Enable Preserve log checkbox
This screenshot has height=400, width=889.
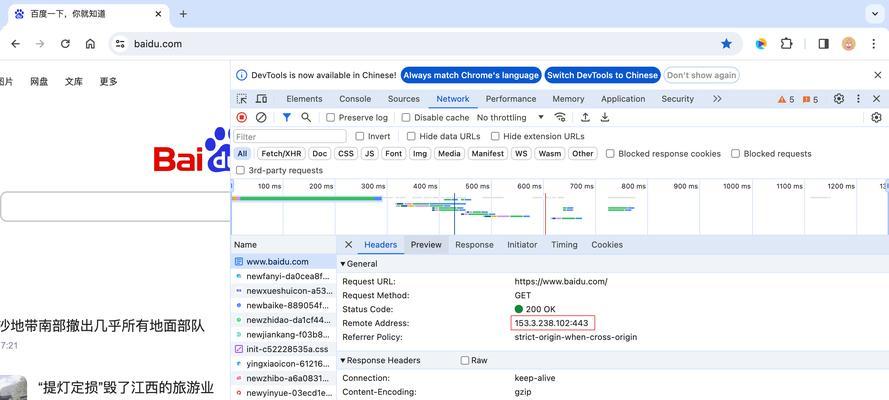click(331, 117)
